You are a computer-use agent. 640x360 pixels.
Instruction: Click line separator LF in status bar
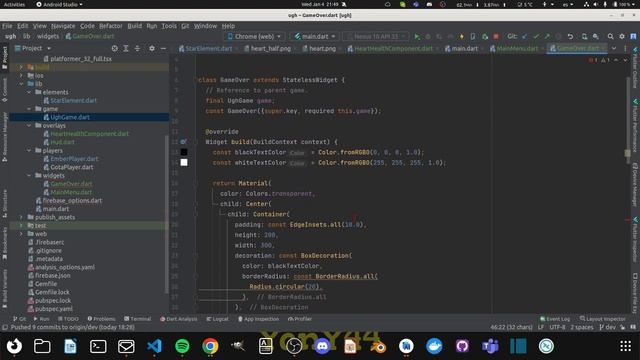pos(541,327)
